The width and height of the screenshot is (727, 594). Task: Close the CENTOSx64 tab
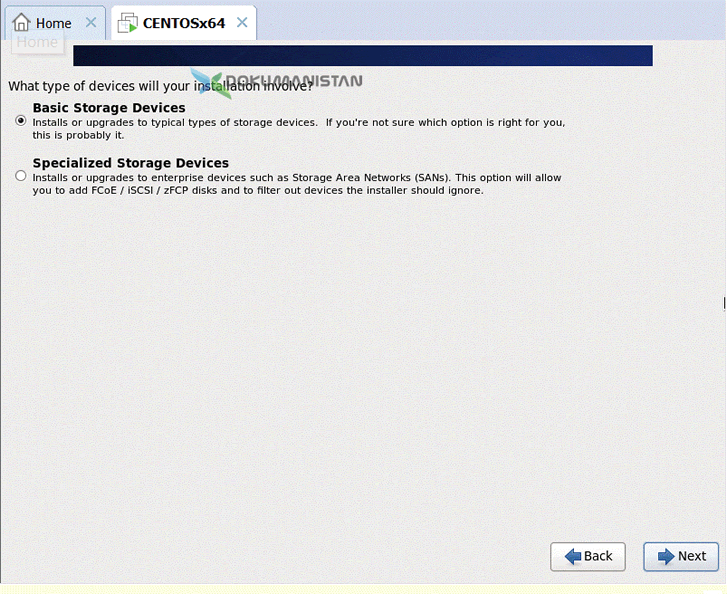(242, 22)
